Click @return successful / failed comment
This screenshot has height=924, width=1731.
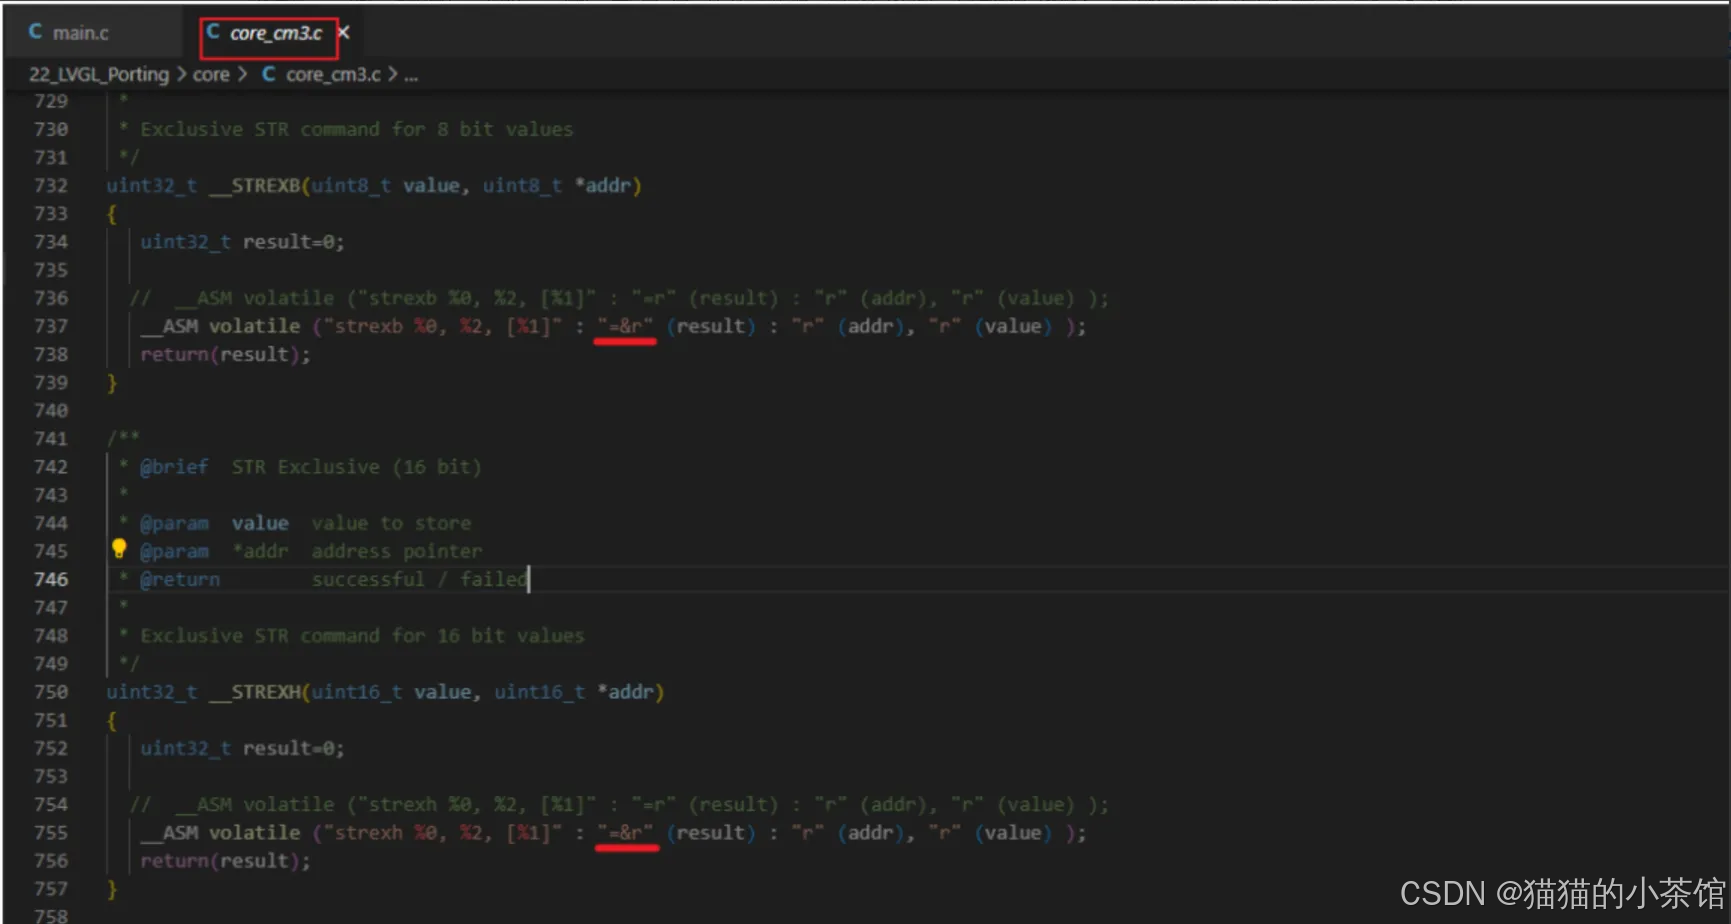point(333,580)
